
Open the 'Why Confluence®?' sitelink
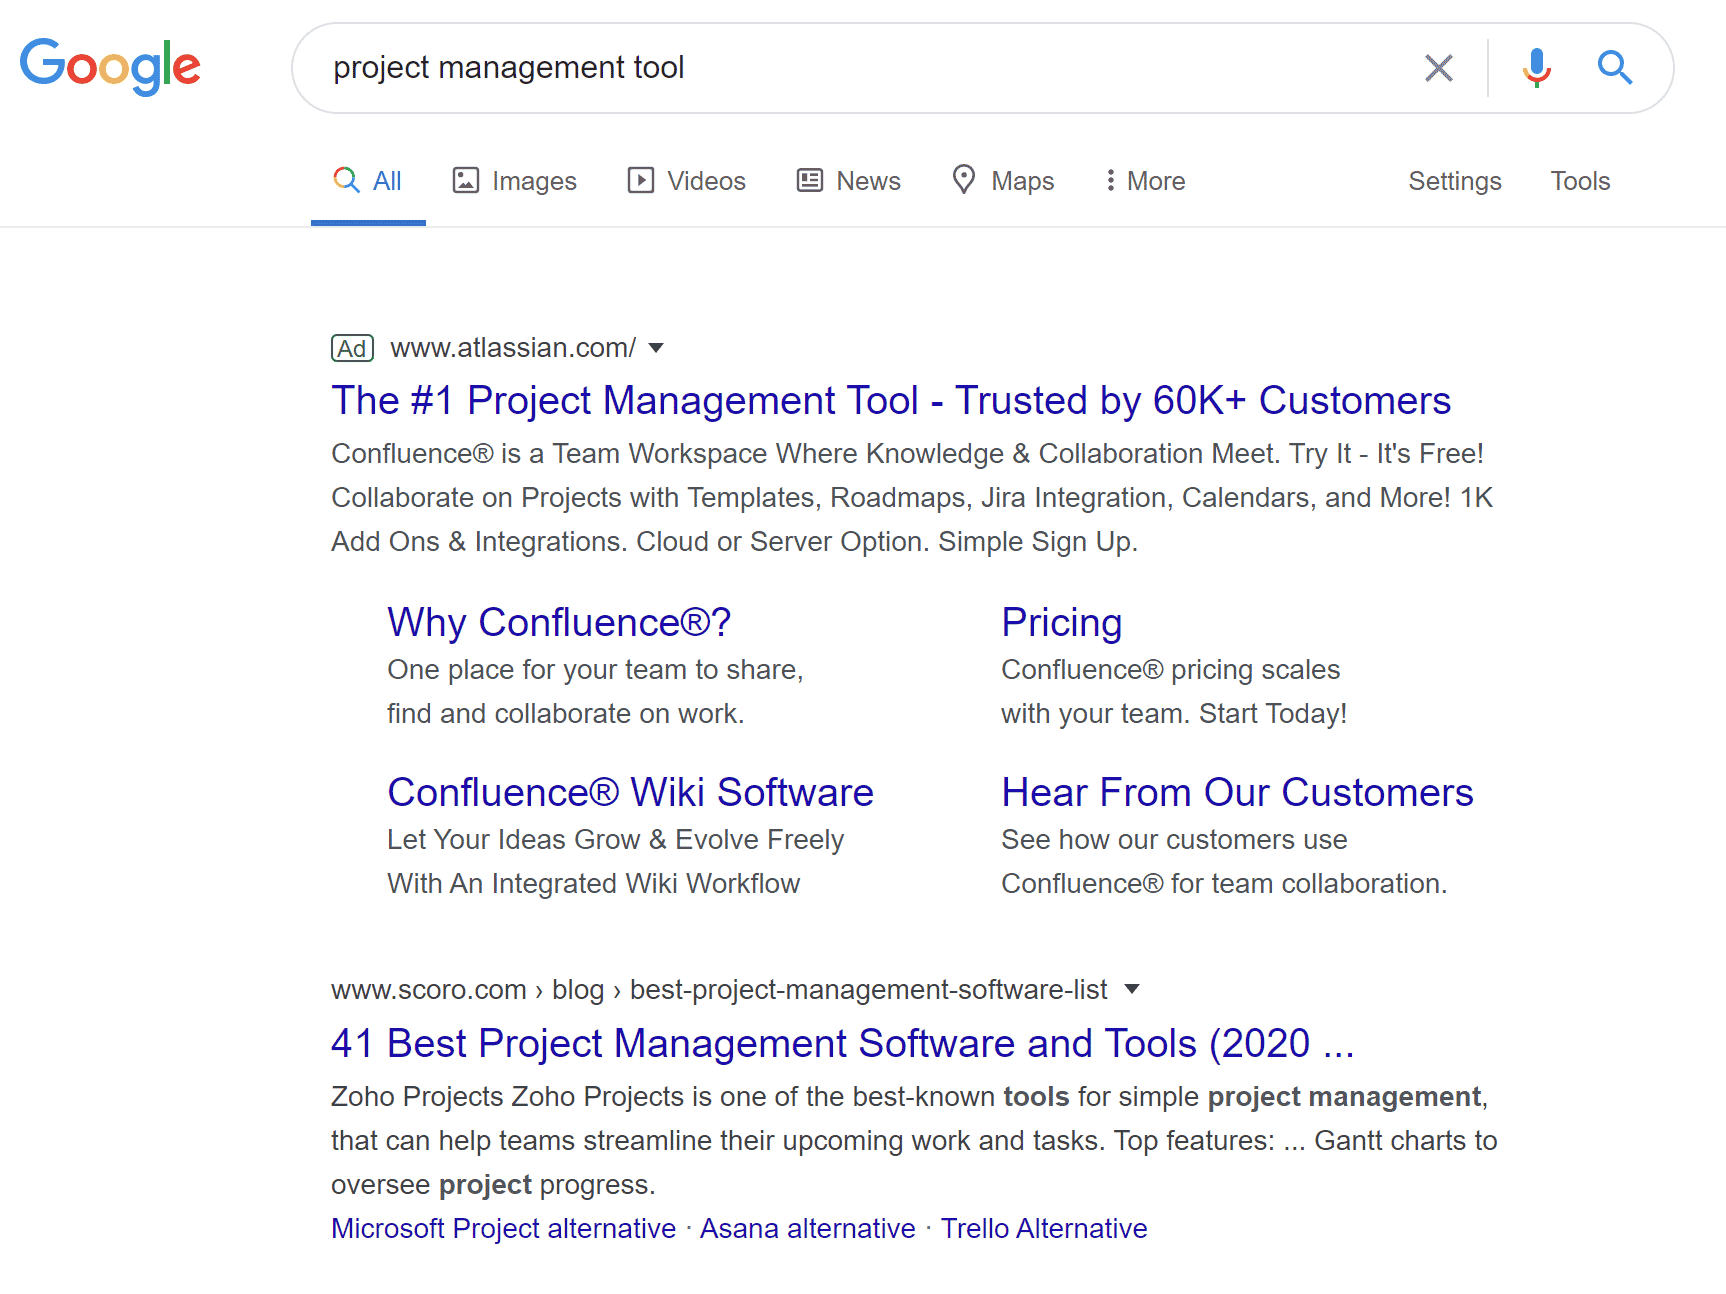[x=559, y=622]
